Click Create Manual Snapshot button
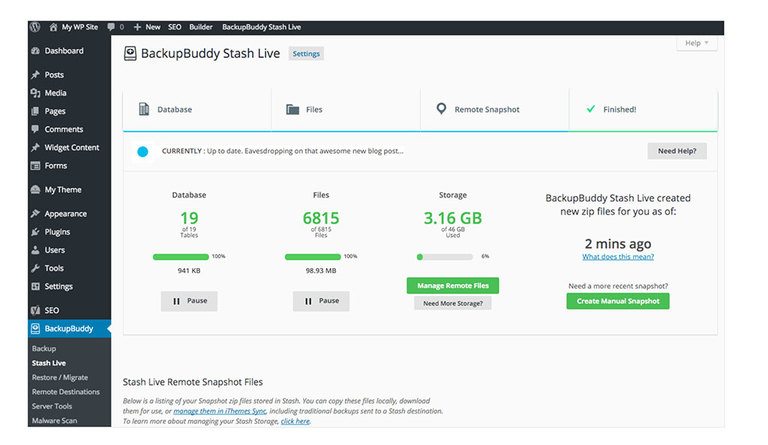 click(618, 301)
